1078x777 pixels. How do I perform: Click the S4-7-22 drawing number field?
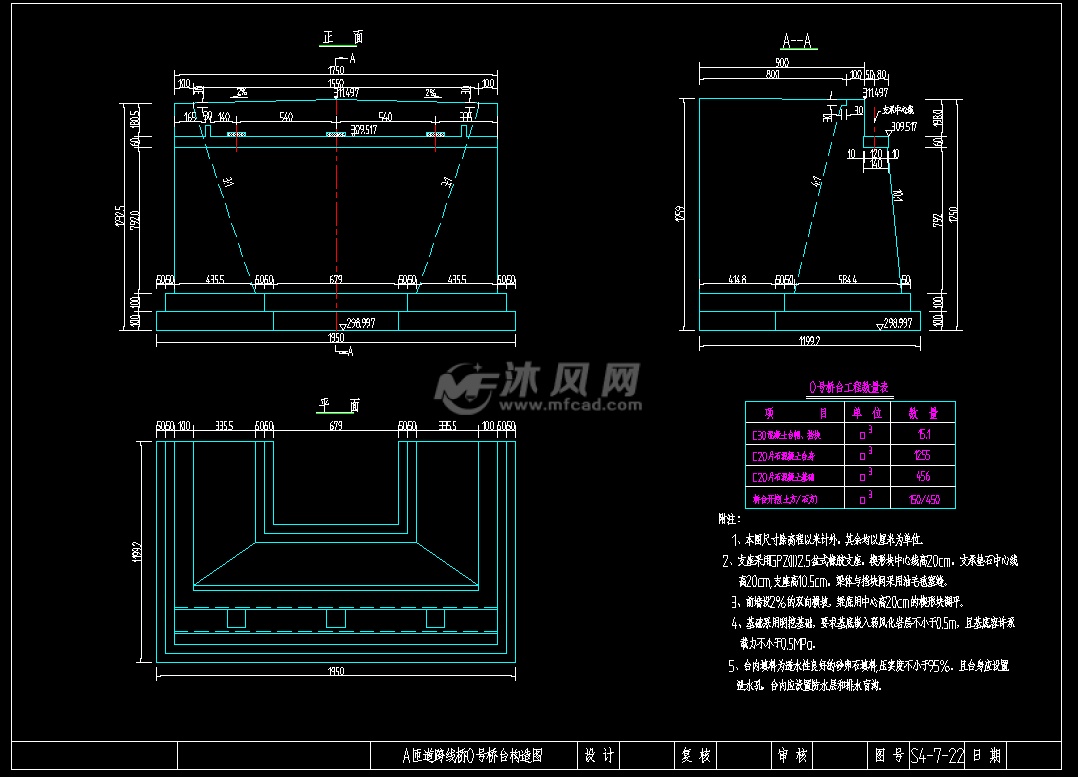937,755
